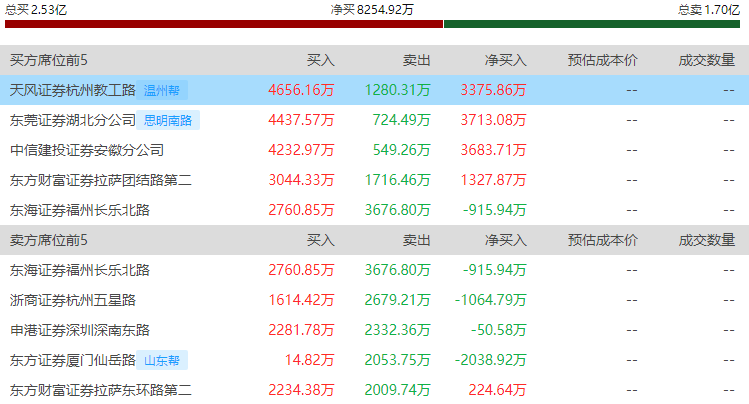749x404 pixels.
Task: Select the 天风证券杭州教工路 seat name
Action: (73, 90)
